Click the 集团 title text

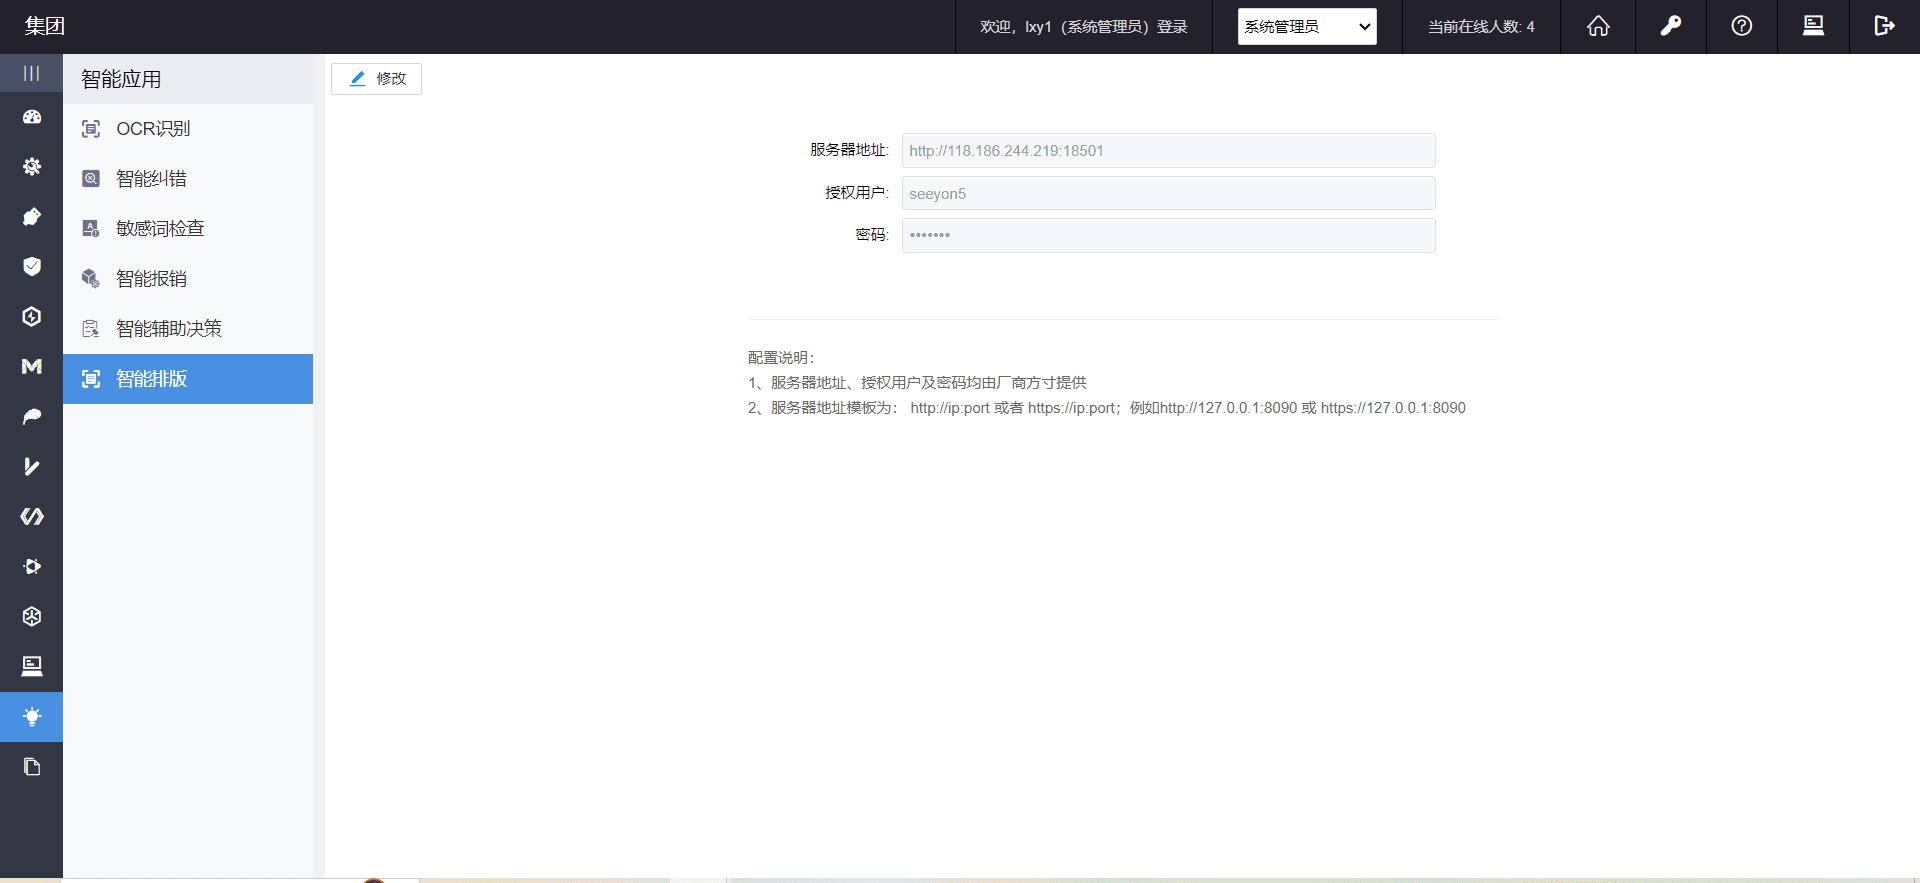[x=44, y=26]
